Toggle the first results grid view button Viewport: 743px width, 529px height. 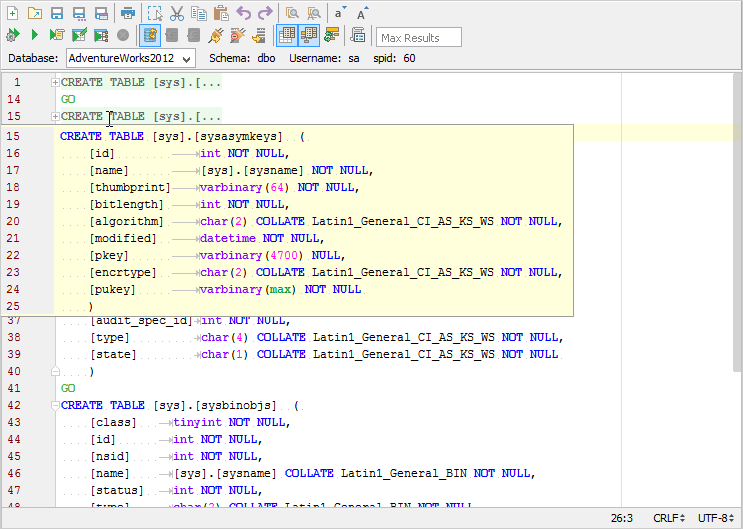pos(287,36)
